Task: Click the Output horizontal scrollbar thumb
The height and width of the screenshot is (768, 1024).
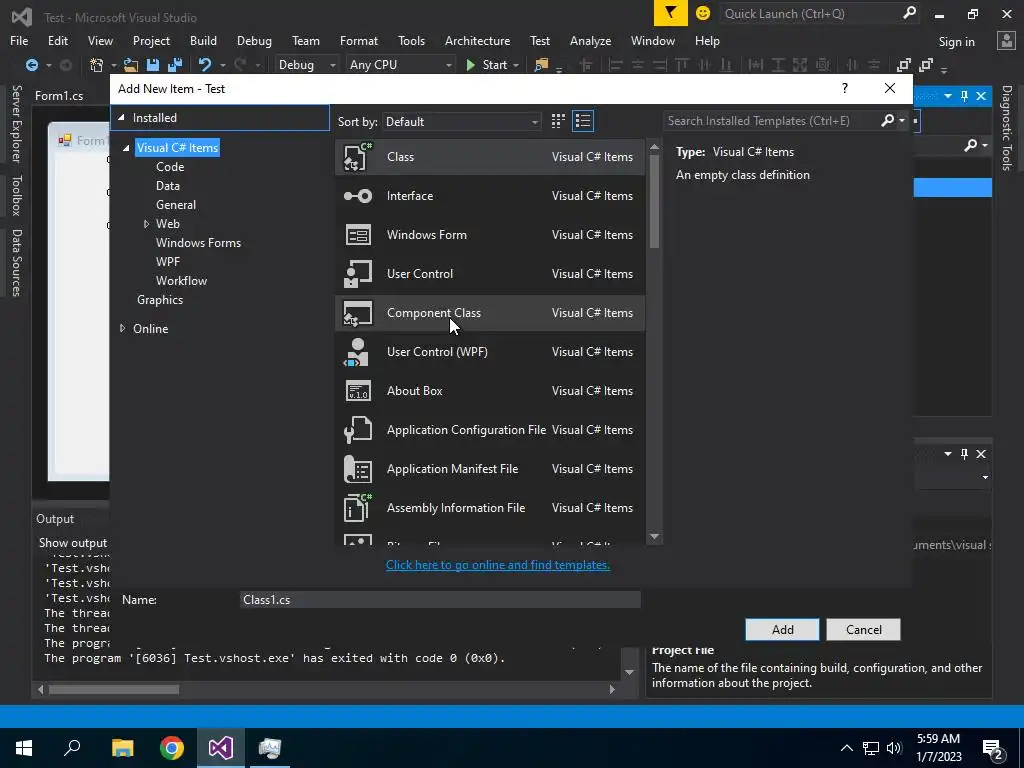Action: click(x=114, y=690)
